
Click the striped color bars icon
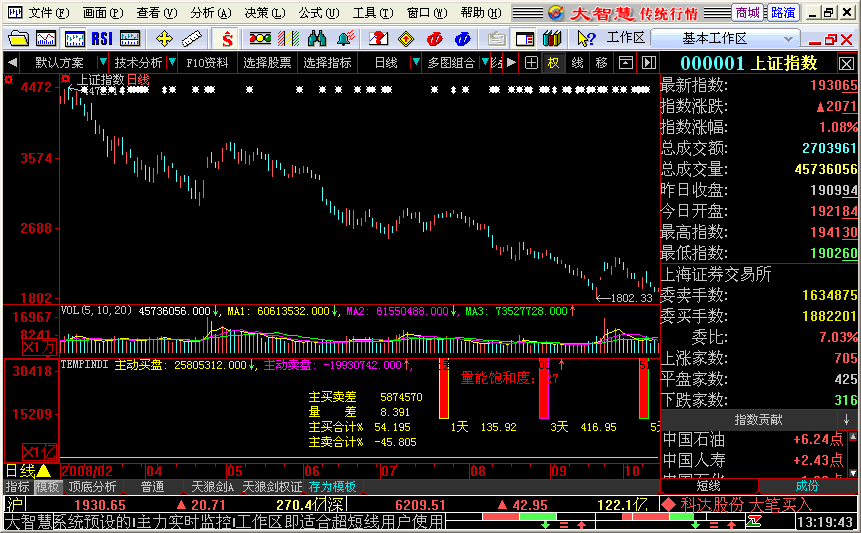pyautogui.click(x=289, y=38)
